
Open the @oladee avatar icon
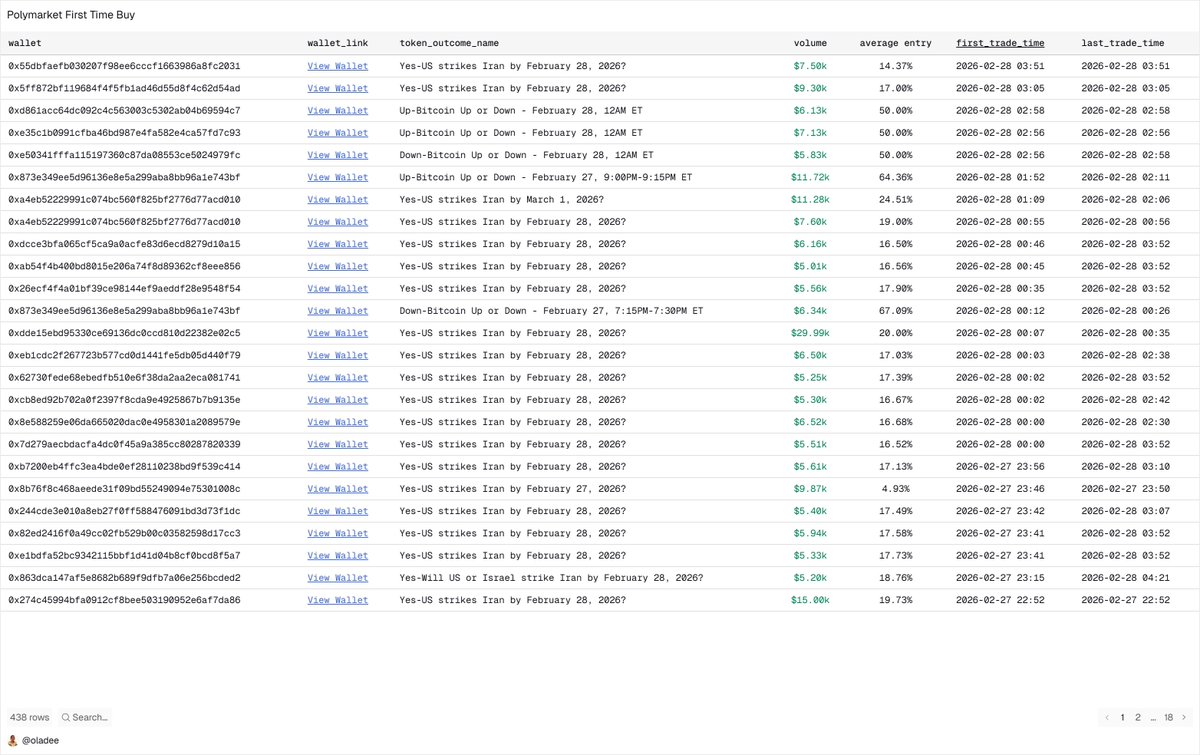coord(12,741)
